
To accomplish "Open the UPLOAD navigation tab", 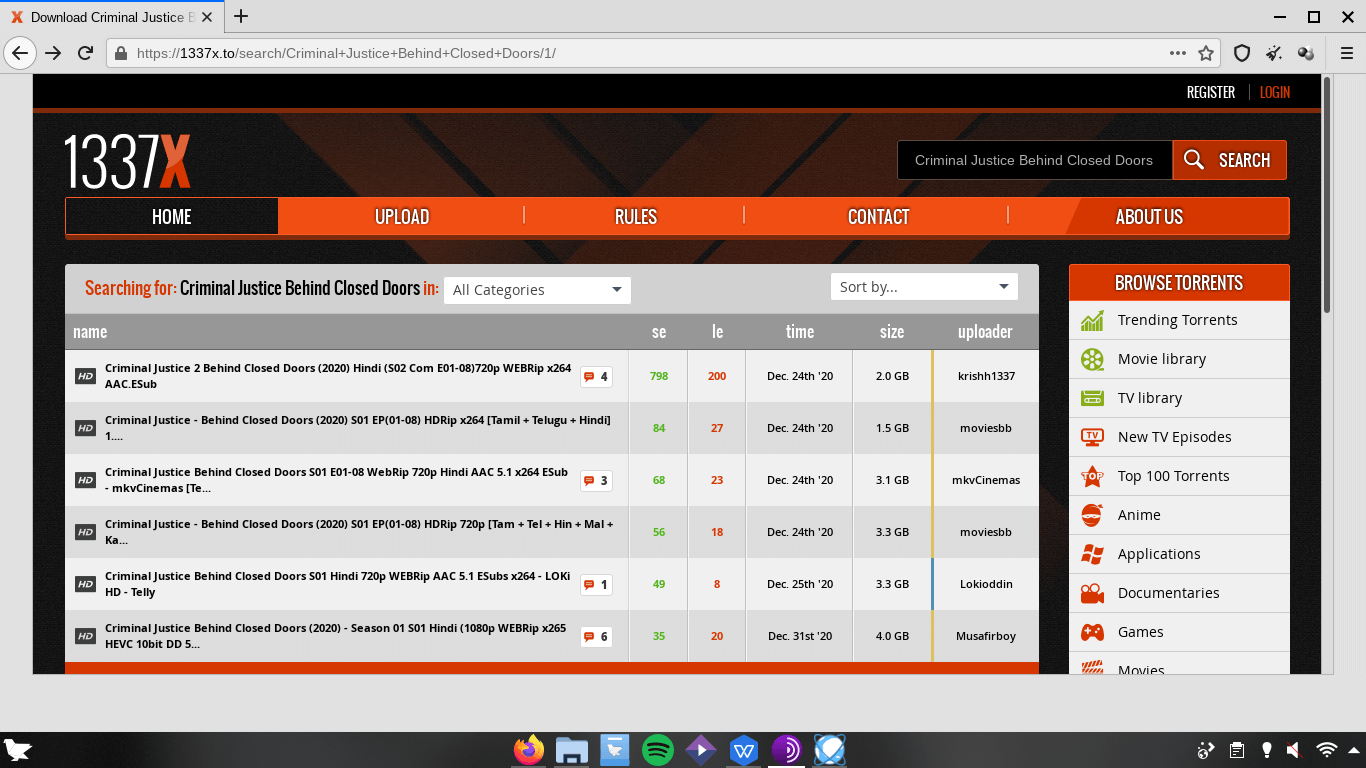I will pyautogui.click(x=402, y=216).
